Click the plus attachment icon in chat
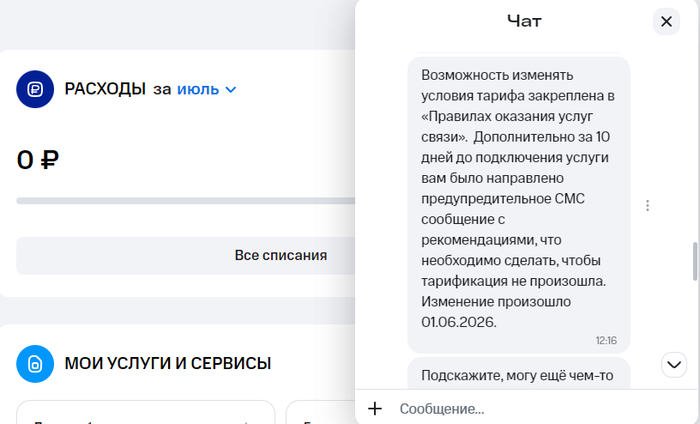700x424 pixels. pyautogui.click(x=375, y=408)
